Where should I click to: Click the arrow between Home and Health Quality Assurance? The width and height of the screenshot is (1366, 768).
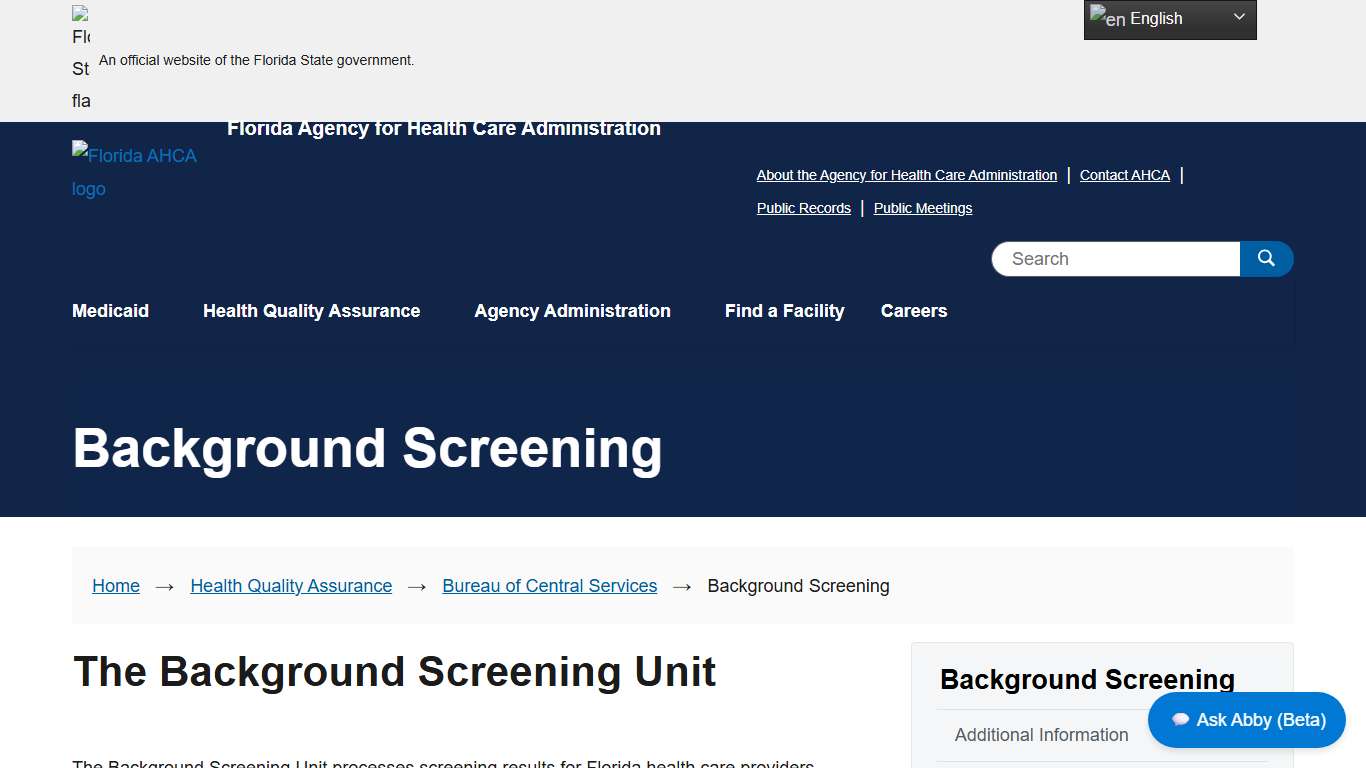[x=164, y=587]
